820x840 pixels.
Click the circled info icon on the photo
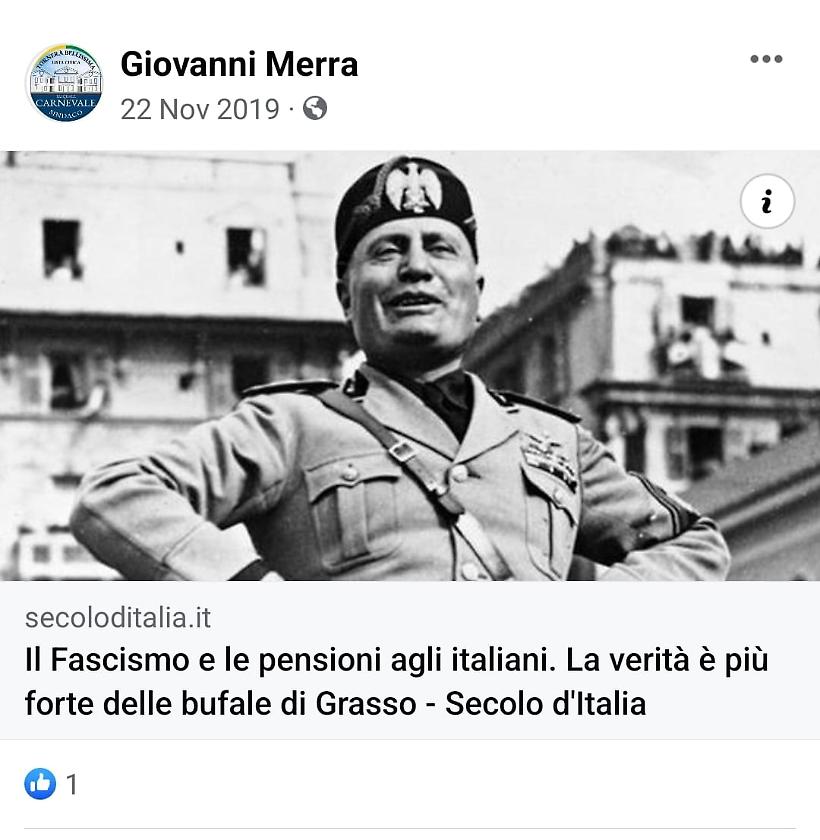coord(767,201)
